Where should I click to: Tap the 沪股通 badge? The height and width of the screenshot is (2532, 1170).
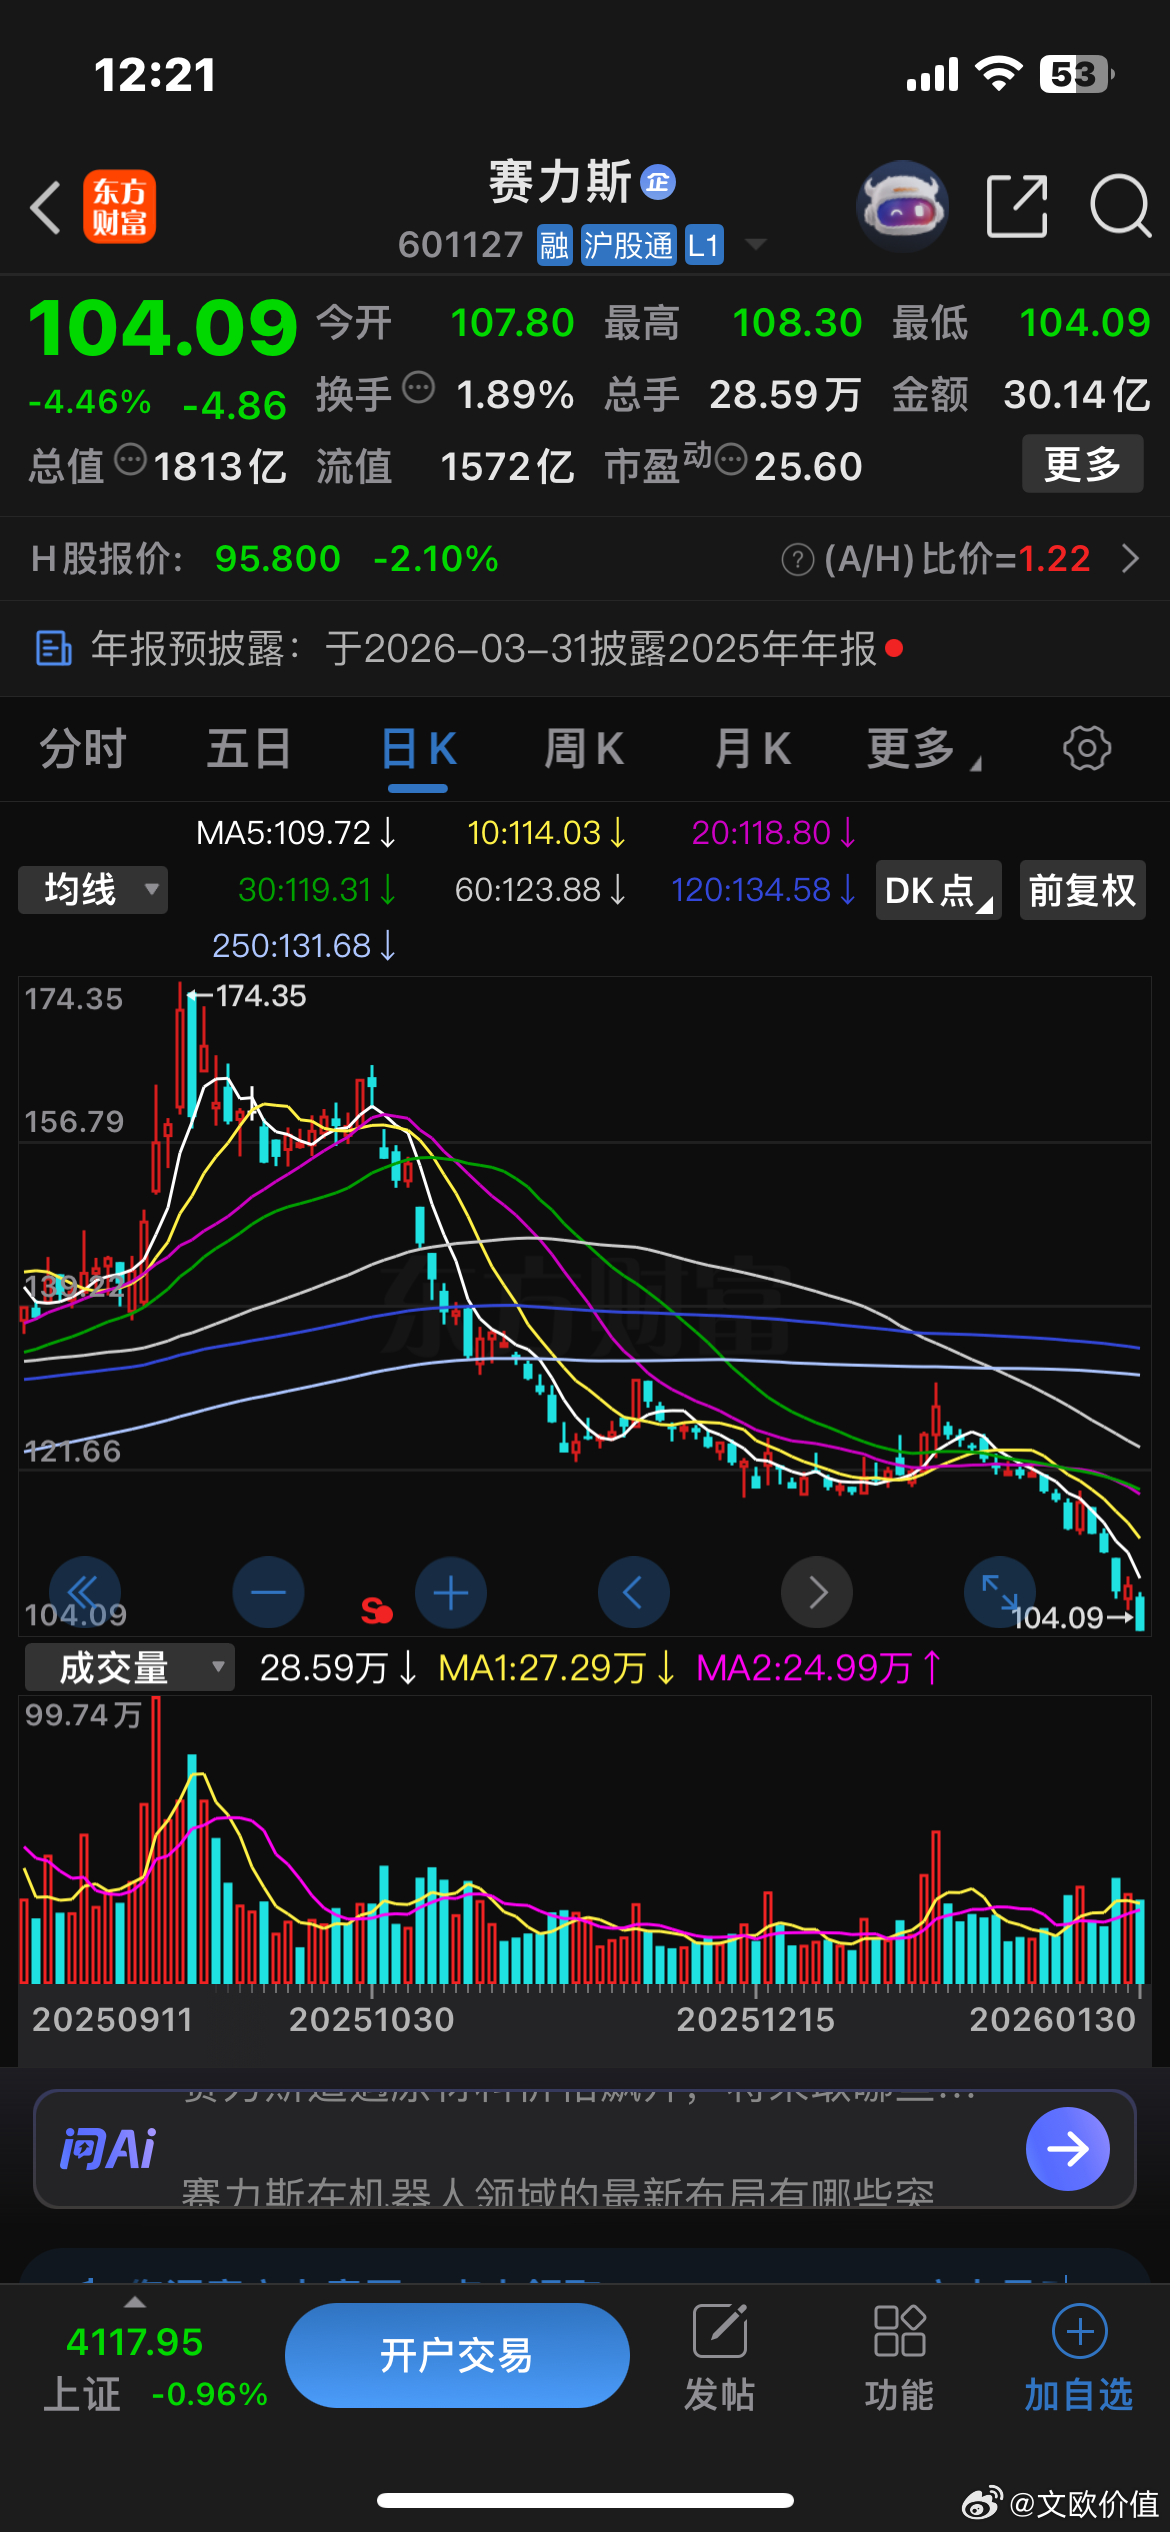point(628,245)
